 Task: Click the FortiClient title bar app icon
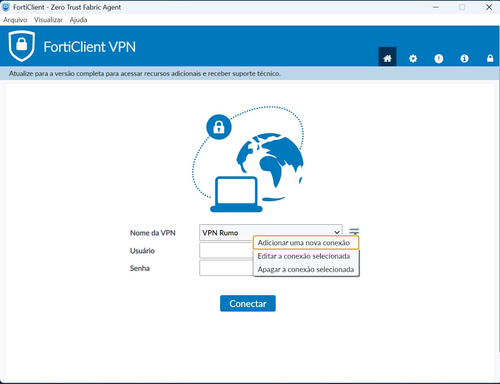6,7
